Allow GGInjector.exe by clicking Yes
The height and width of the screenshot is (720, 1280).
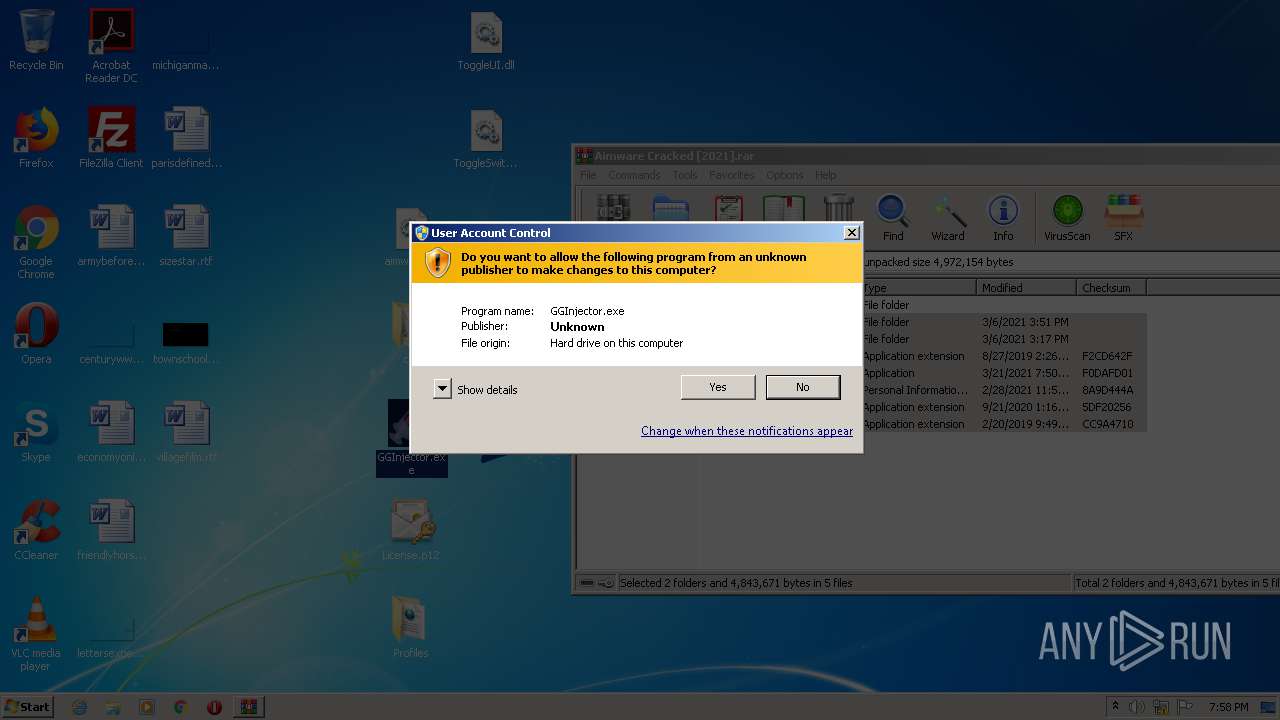coord(718,387)
